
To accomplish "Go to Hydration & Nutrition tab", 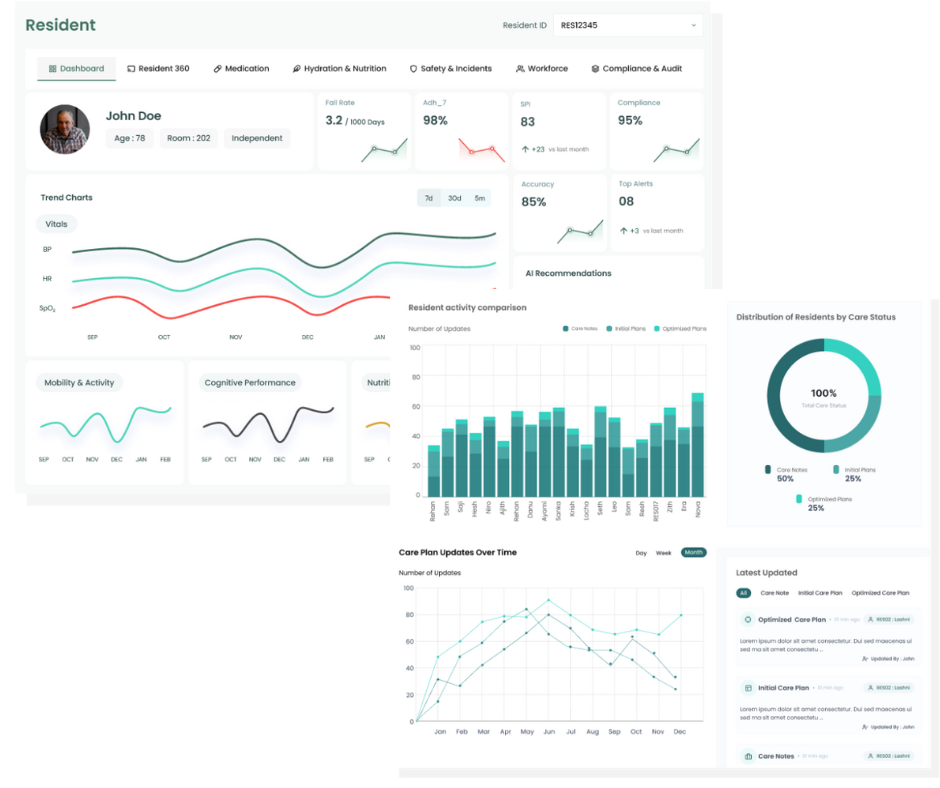I will pos(339,69).
